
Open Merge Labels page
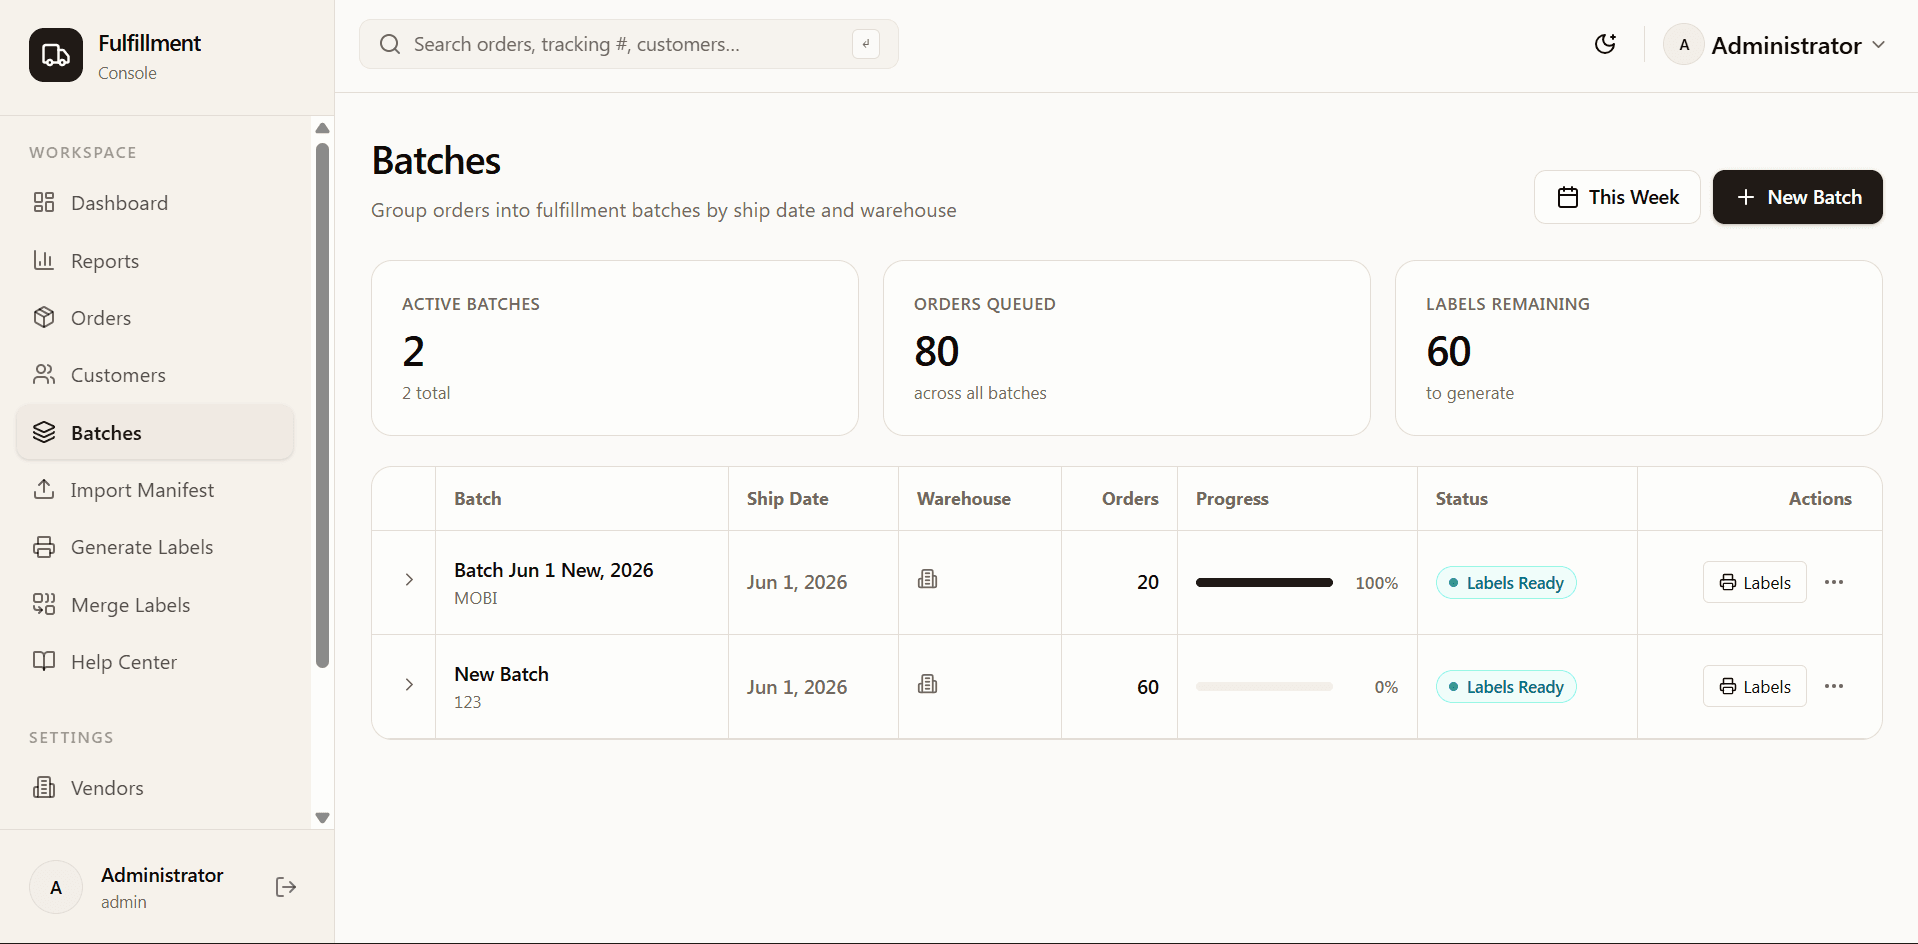pyautogui.click(x=155, y=605)
